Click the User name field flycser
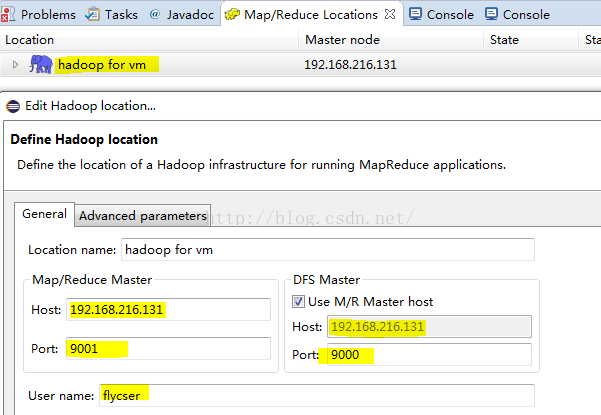601x415 pixels. (x=317, y=395)
